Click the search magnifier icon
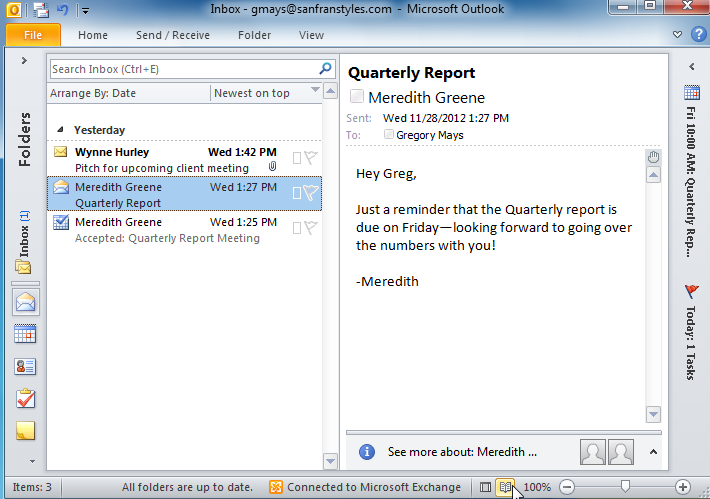 (325, 69)
